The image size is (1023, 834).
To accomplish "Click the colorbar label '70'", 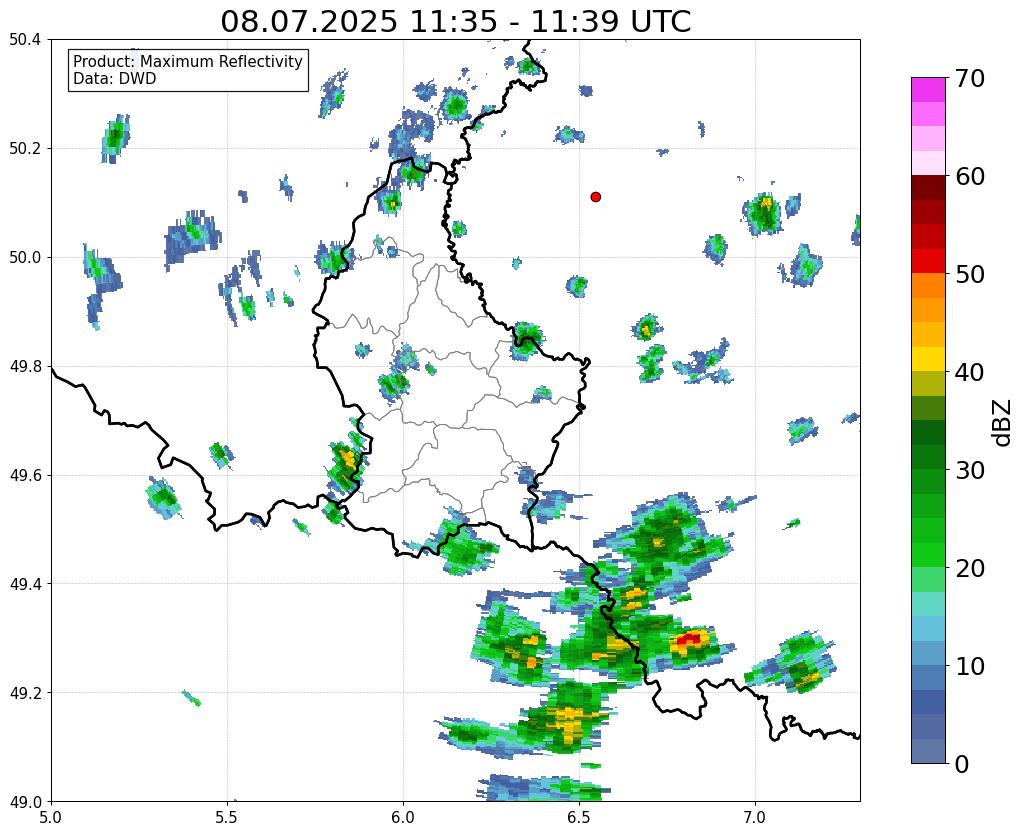I will pyautogui.click(x=968, y=78).
